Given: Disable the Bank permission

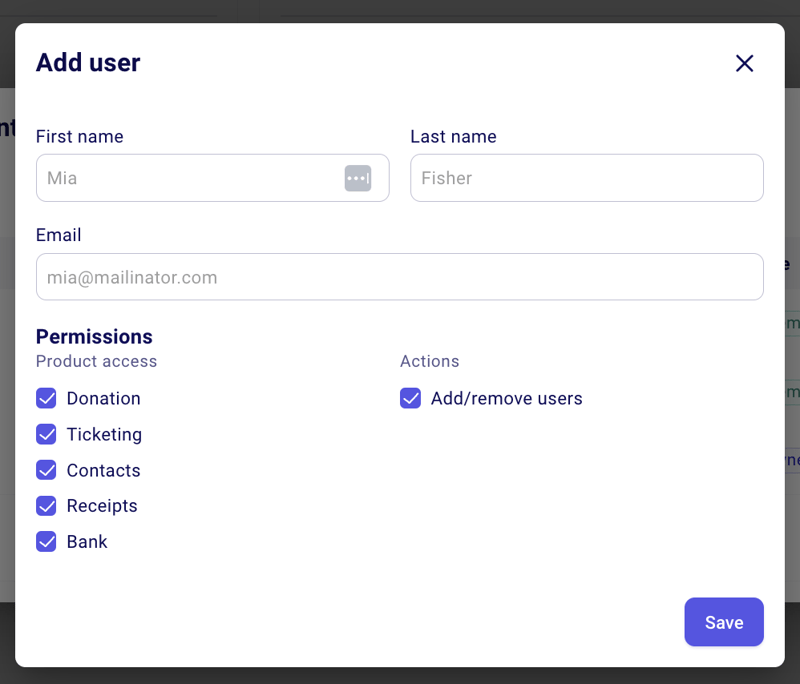Looking at the screenshot, I should [x=46, y=541].
